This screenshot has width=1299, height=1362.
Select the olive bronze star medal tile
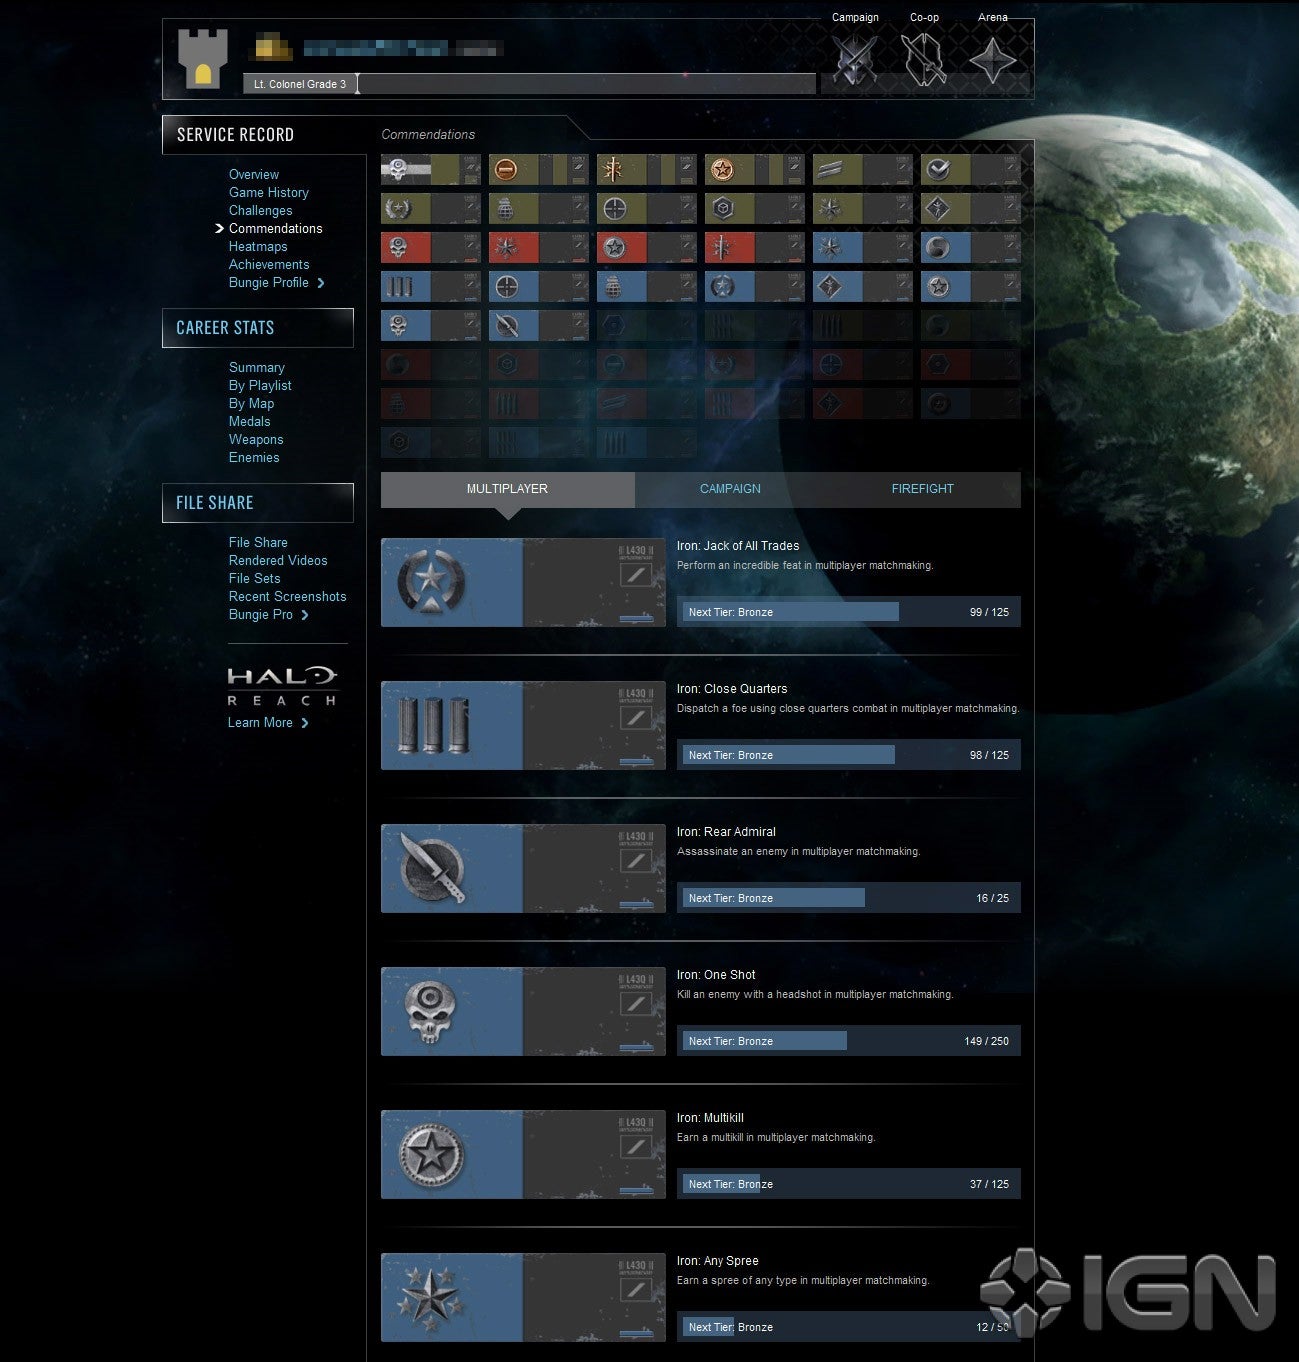pos(755,170)
